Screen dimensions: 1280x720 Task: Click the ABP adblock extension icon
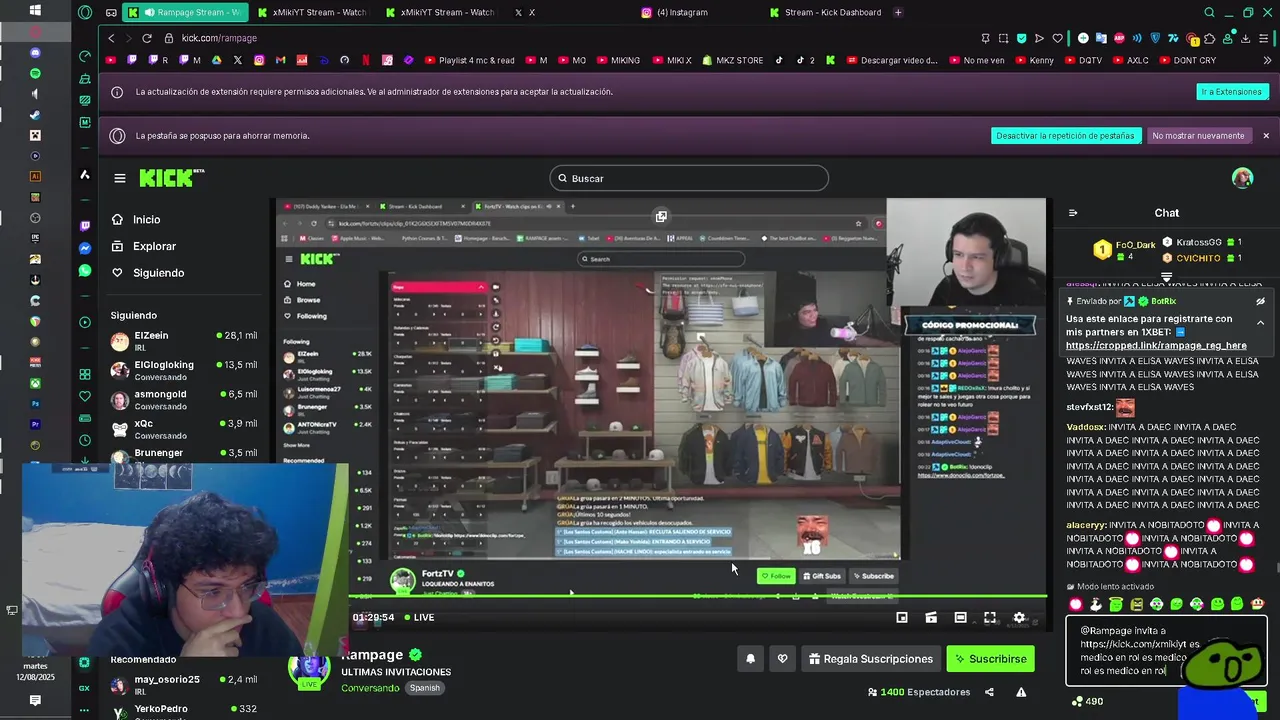tap(1120, 38)
